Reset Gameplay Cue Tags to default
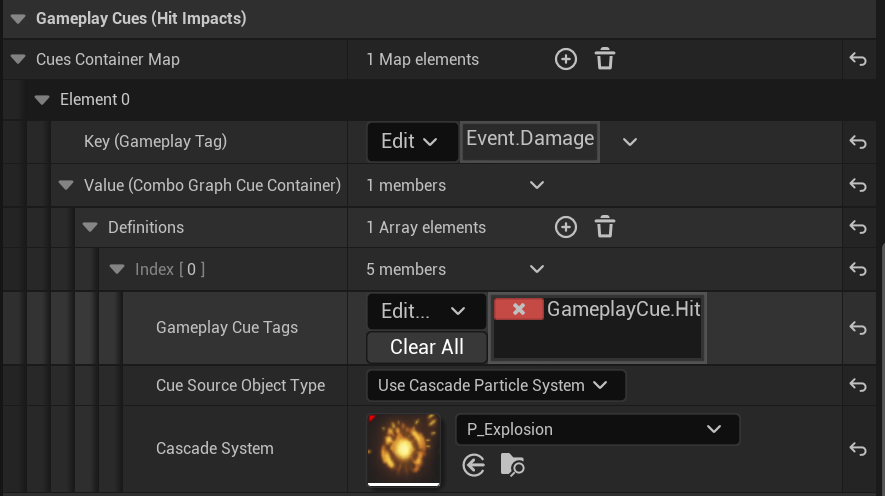The width and height of the screenshot is (885, 496). point(857,328)
